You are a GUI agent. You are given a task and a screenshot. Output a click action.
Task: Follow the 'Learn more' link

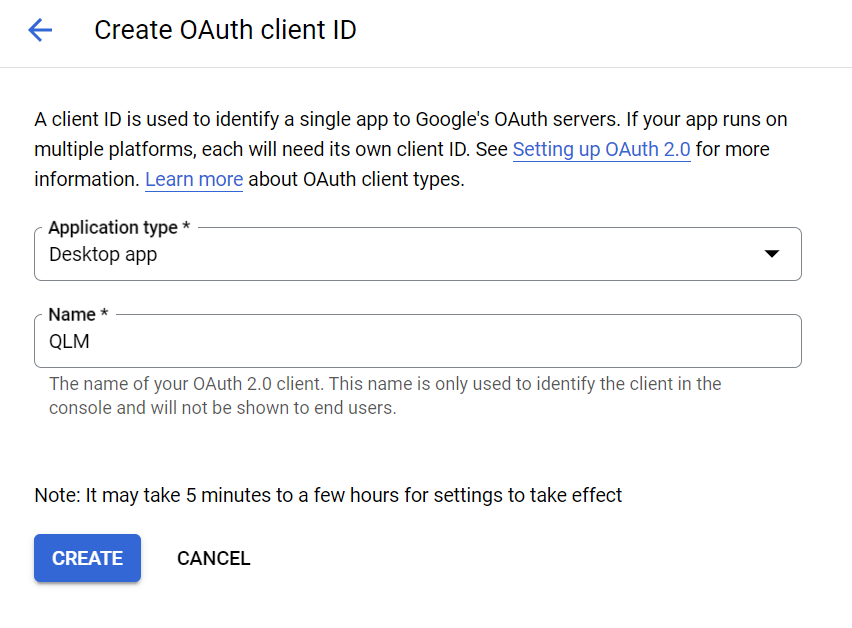[x=194, y=179]
